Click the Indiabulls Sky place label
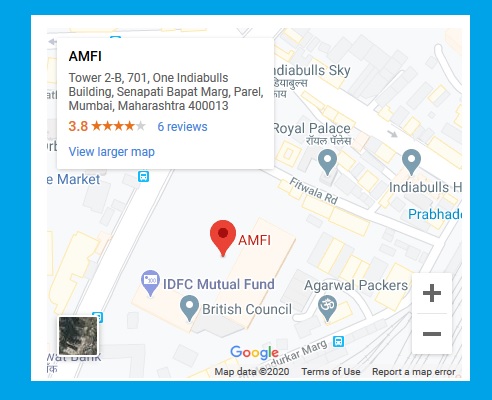Viewport: 492px width, 400px height. click(312, 70)
